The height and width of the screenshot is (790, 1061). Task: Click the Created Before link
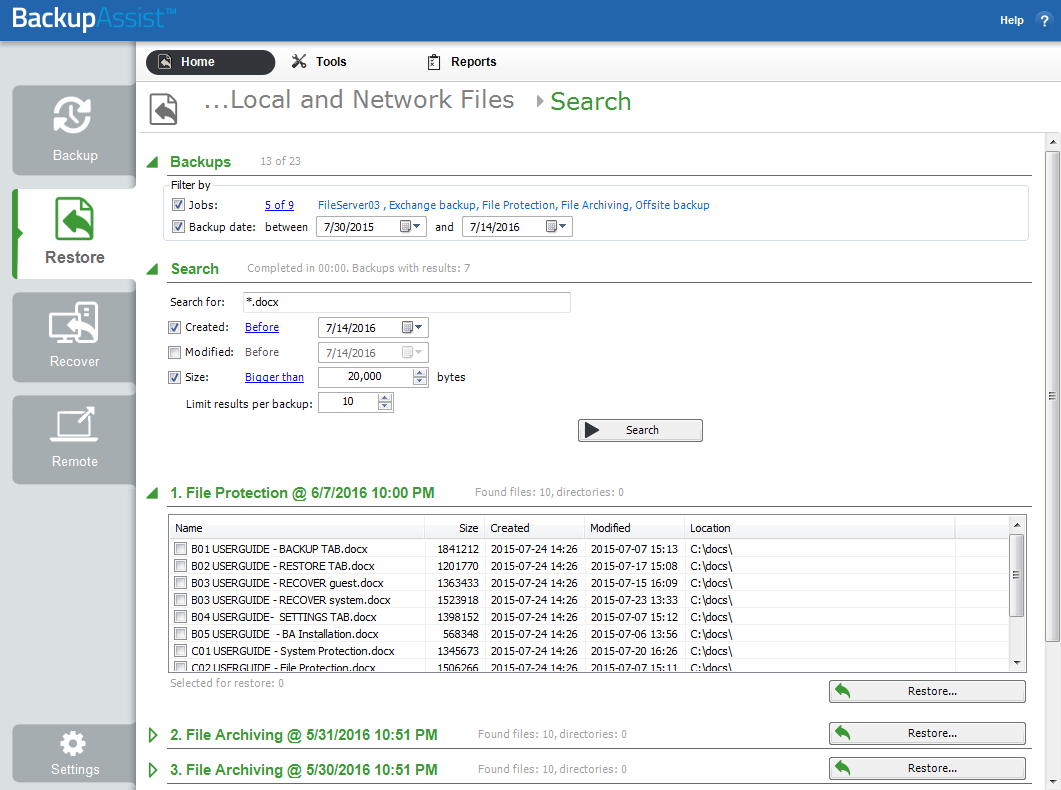262,327
